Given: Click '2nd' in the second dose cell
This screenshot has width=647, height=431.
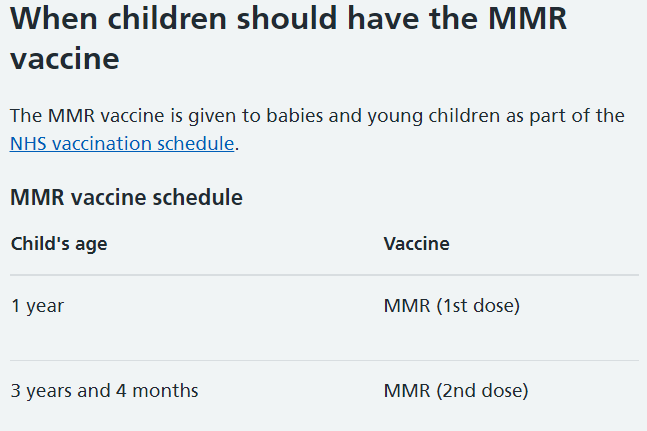Looking at the screenshot, I should pyautogui.click(x=460, y=391).
